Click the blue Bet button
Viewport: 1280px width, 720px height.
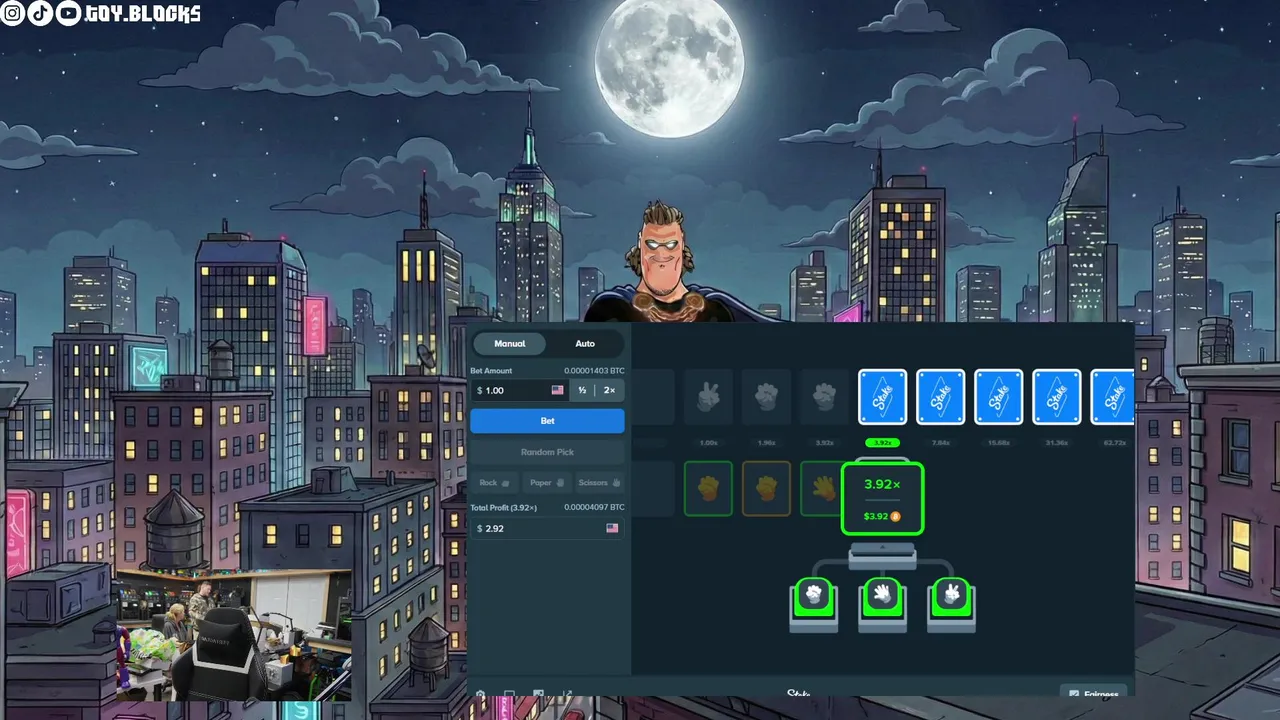pyautogui.click(x=547, y=421)
